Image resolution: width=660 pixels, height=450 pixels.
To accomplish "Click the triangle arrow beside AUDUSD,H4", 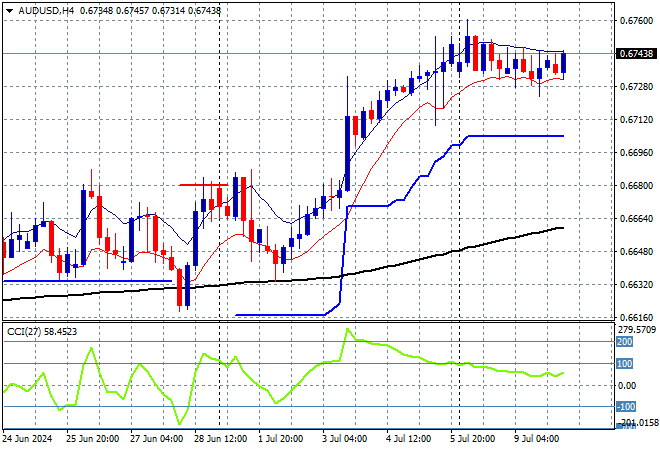I will (9, 10).
